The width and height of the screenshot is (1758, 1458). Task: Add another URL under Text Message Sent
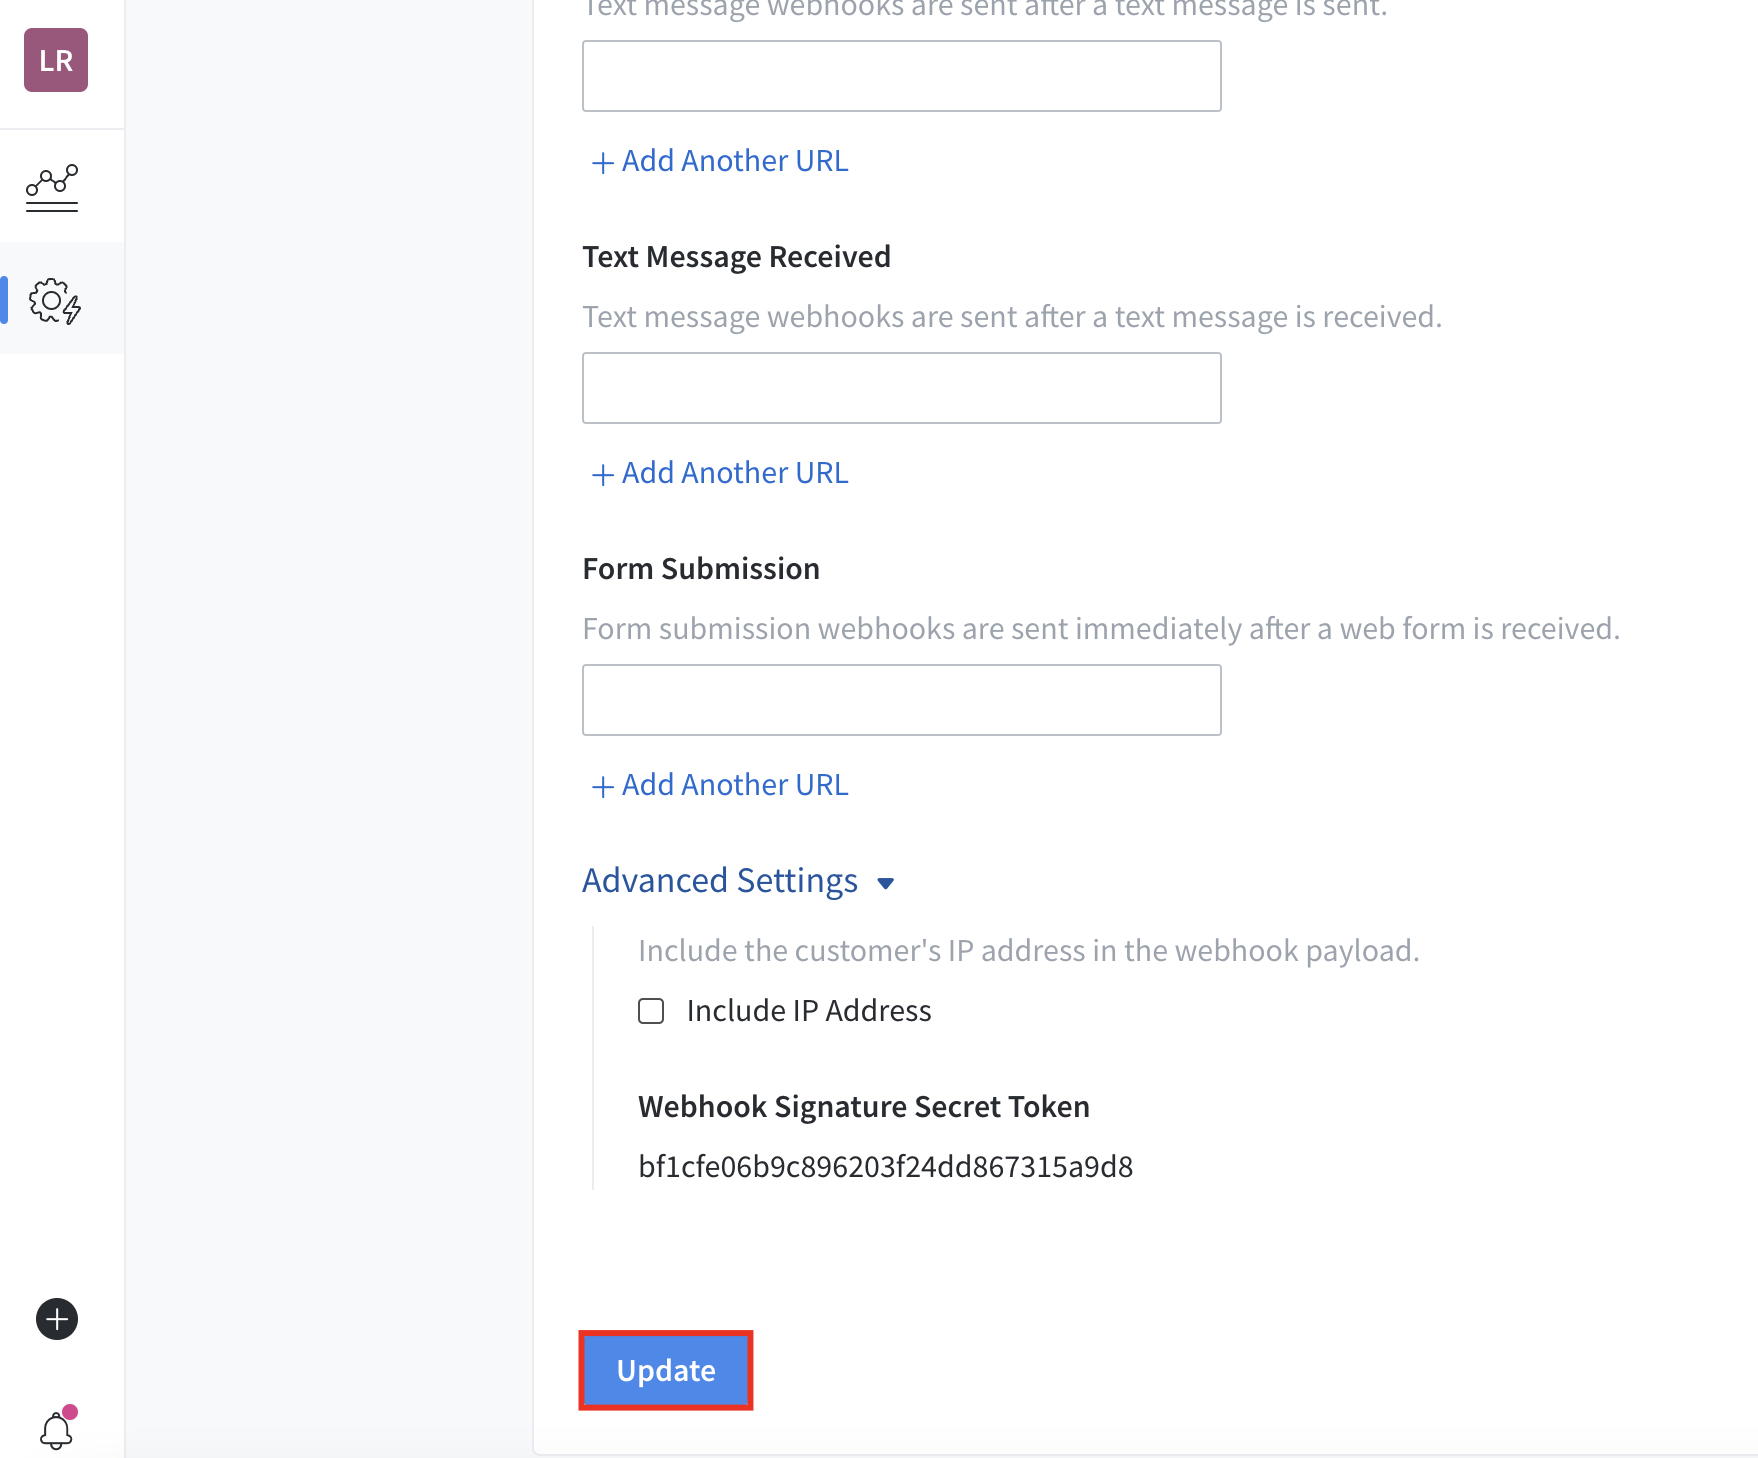(x=720, y=161)
